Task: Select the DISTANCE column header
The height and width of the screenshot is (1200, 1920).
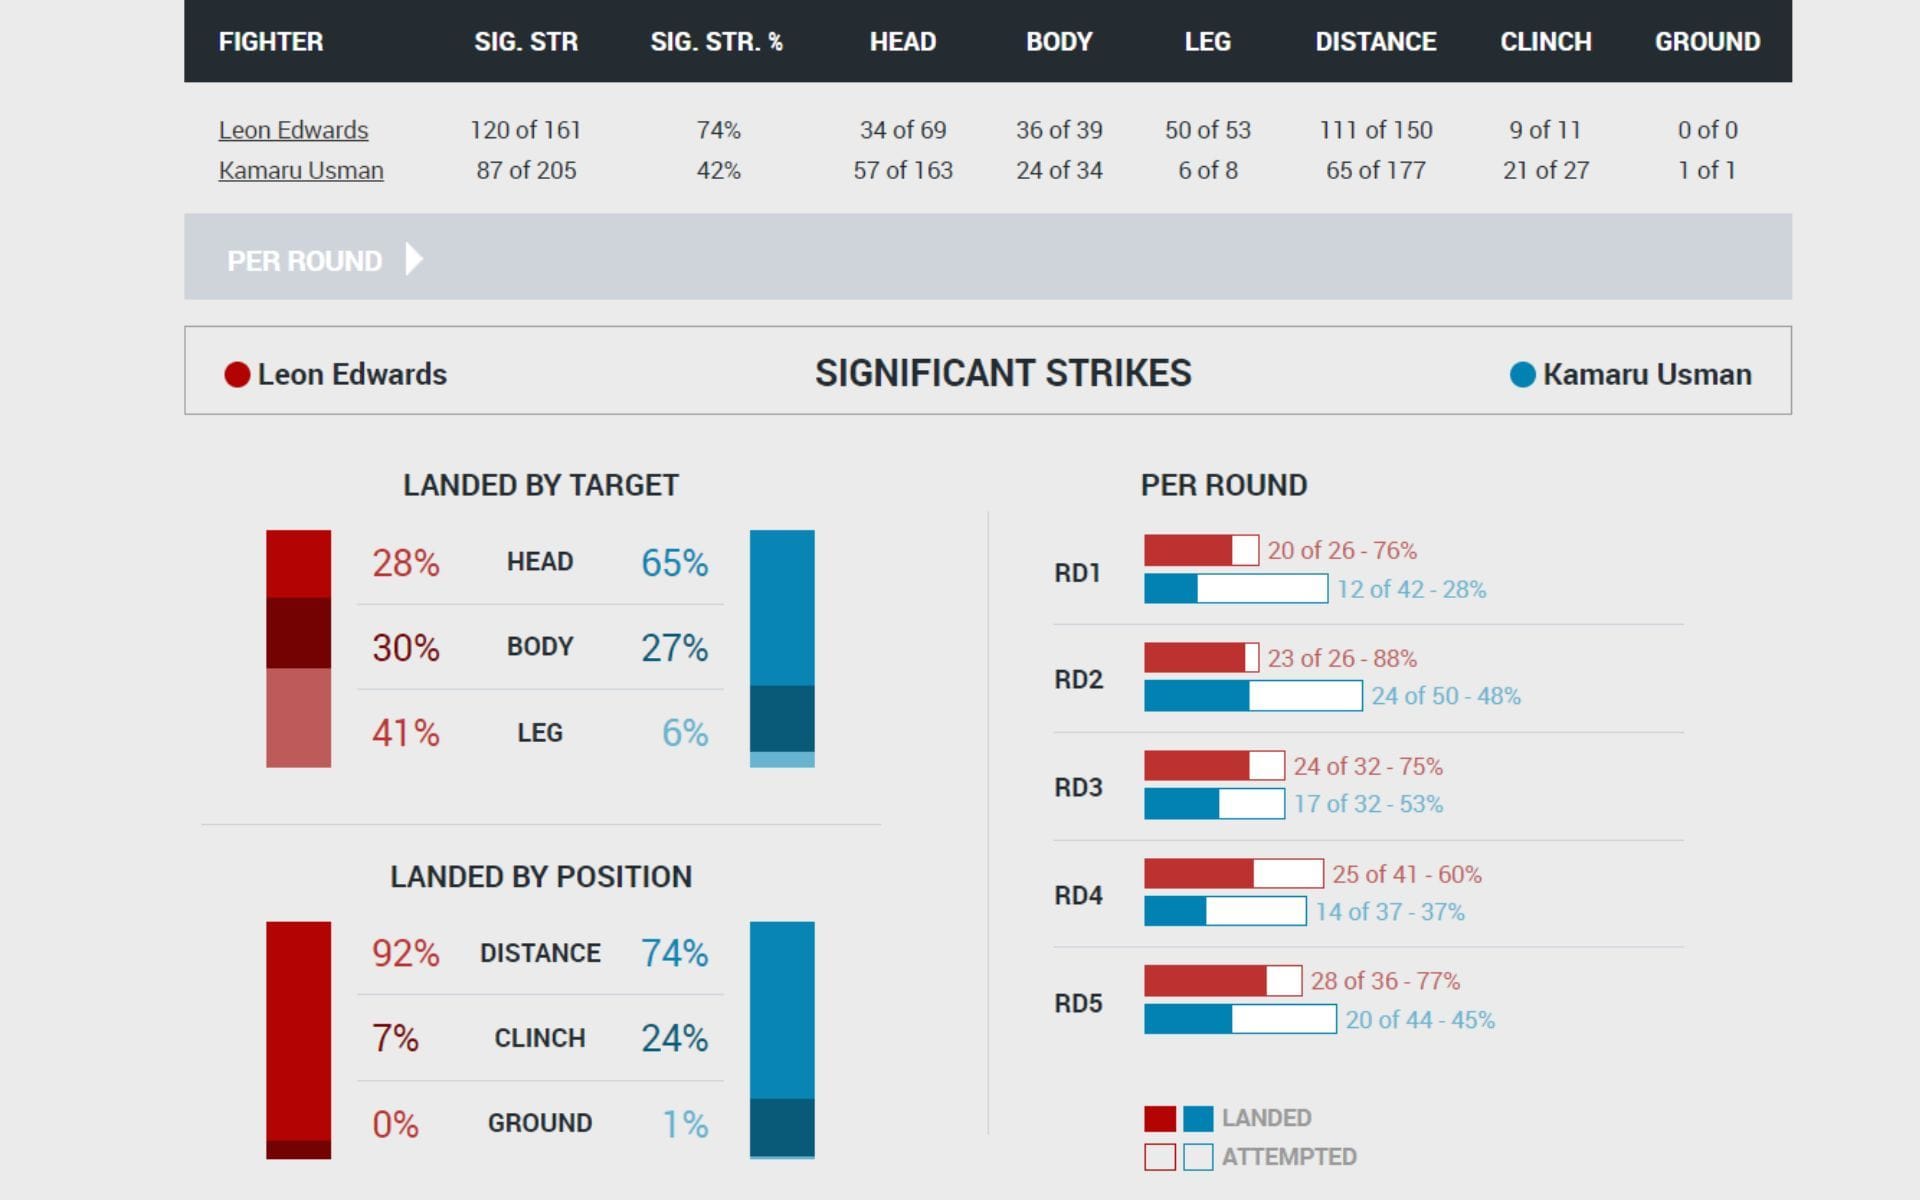Action: [x=1375, y=41]
